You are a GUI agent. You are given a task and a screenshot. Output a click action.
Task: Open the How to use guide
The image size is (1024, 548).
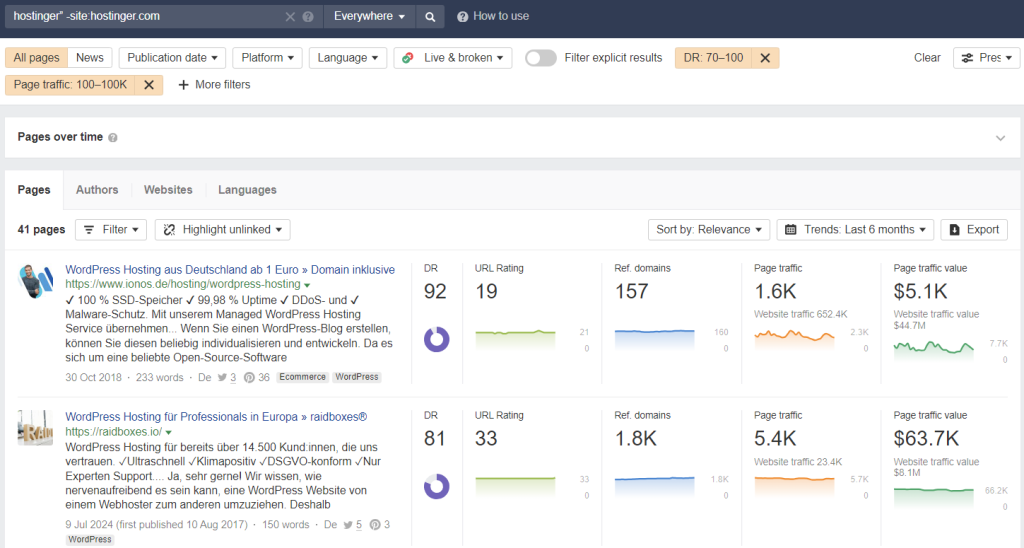493,16
